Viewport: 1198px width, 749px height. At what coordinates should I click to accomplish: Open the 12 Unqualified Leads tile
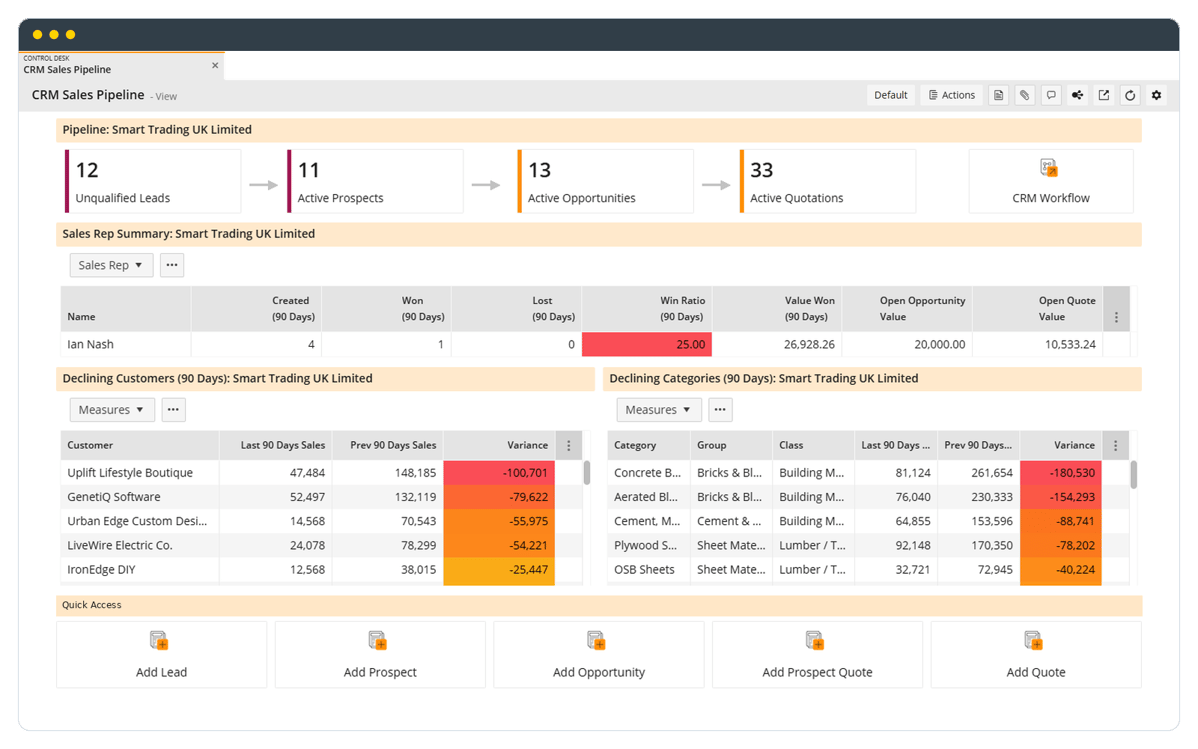point(153,181)
